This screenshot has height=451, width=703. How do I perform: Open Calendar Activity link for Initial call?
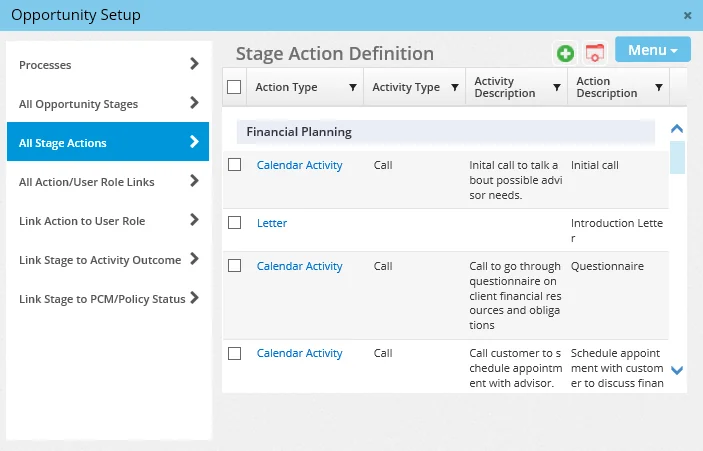click(299, 165)
